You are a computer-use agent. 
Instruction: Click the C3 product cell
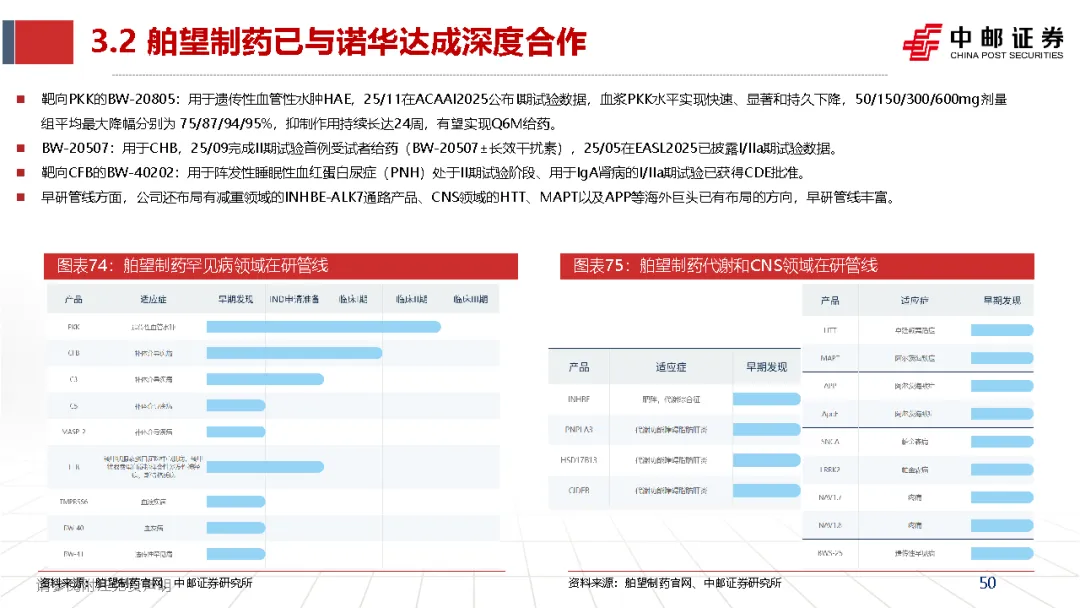point(74,379)
